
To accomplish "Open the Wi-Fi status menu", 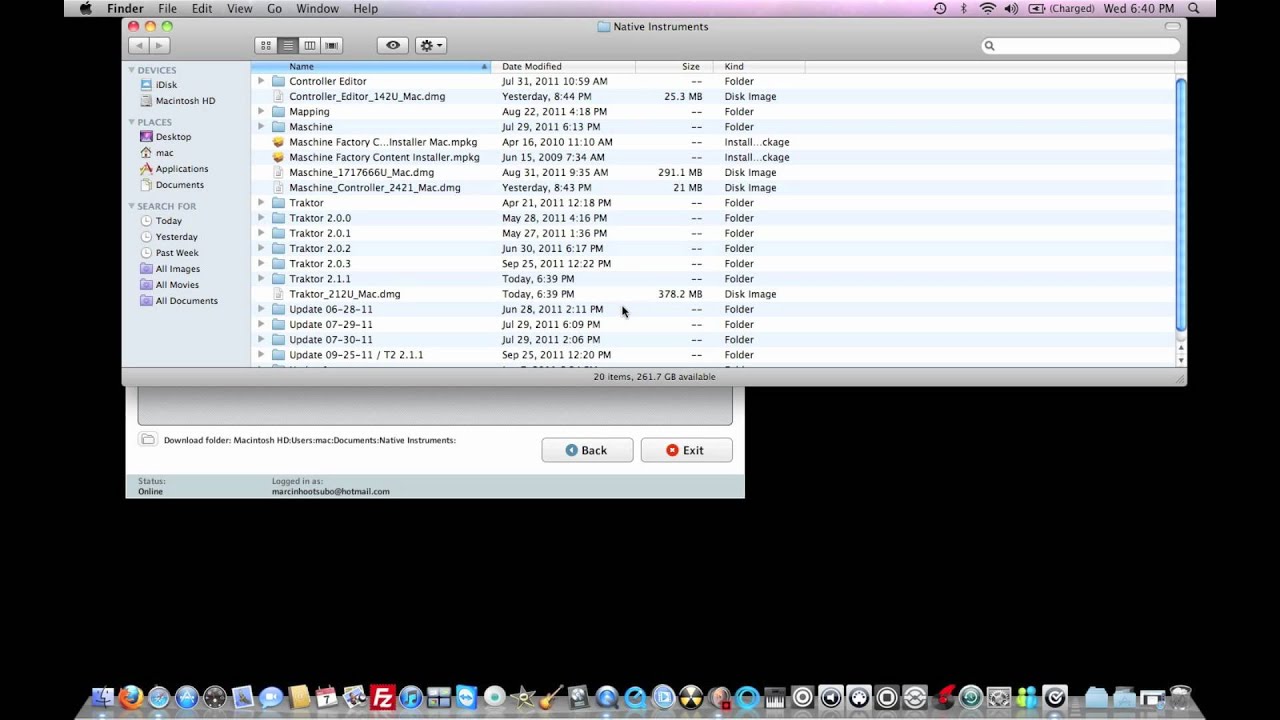I will pos(988,8).
